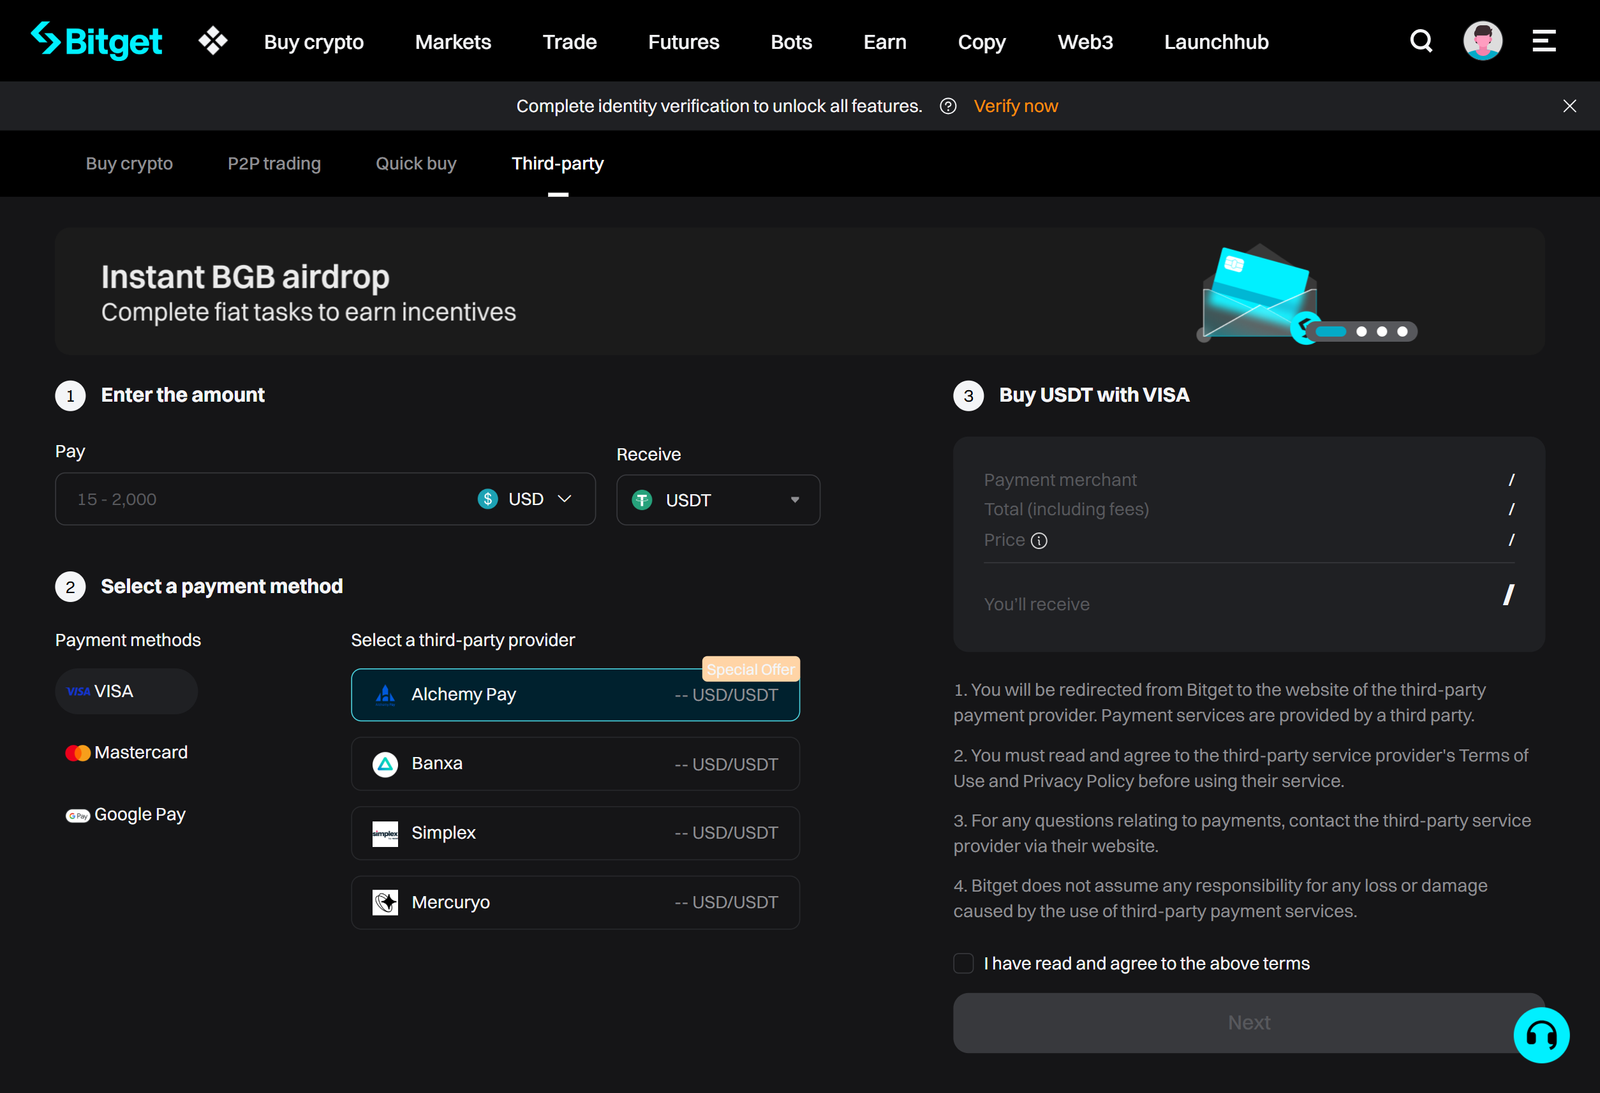Expand the USD currency dropdown
Image resolution: width=1600 pixels, height=1093 pixels.
[526, 499]
